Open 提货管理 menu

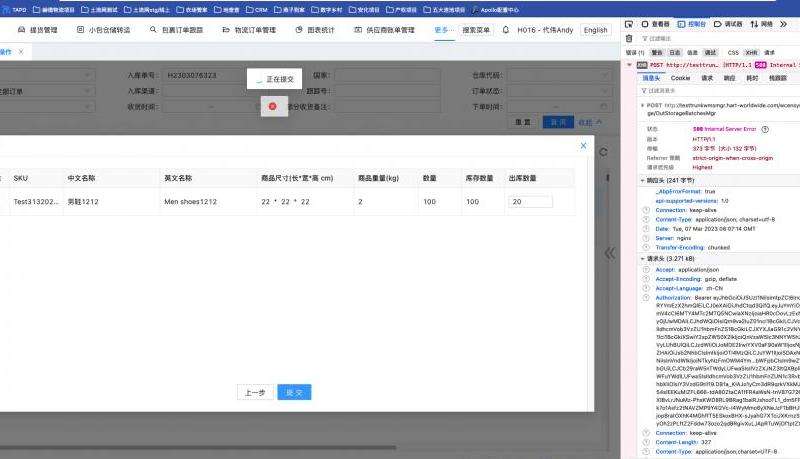[37, 30]
